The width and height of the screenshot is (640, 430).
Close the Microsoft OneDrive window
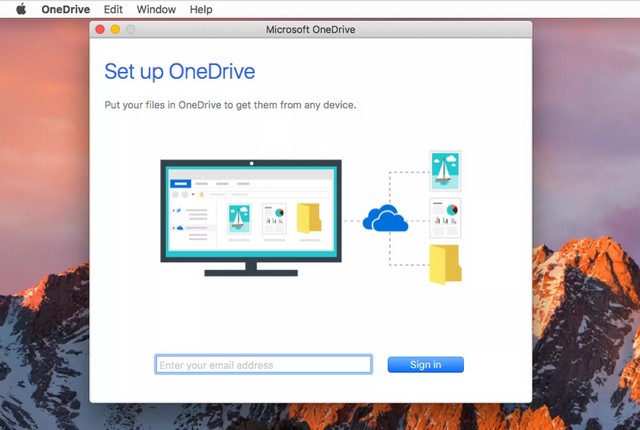100,30
